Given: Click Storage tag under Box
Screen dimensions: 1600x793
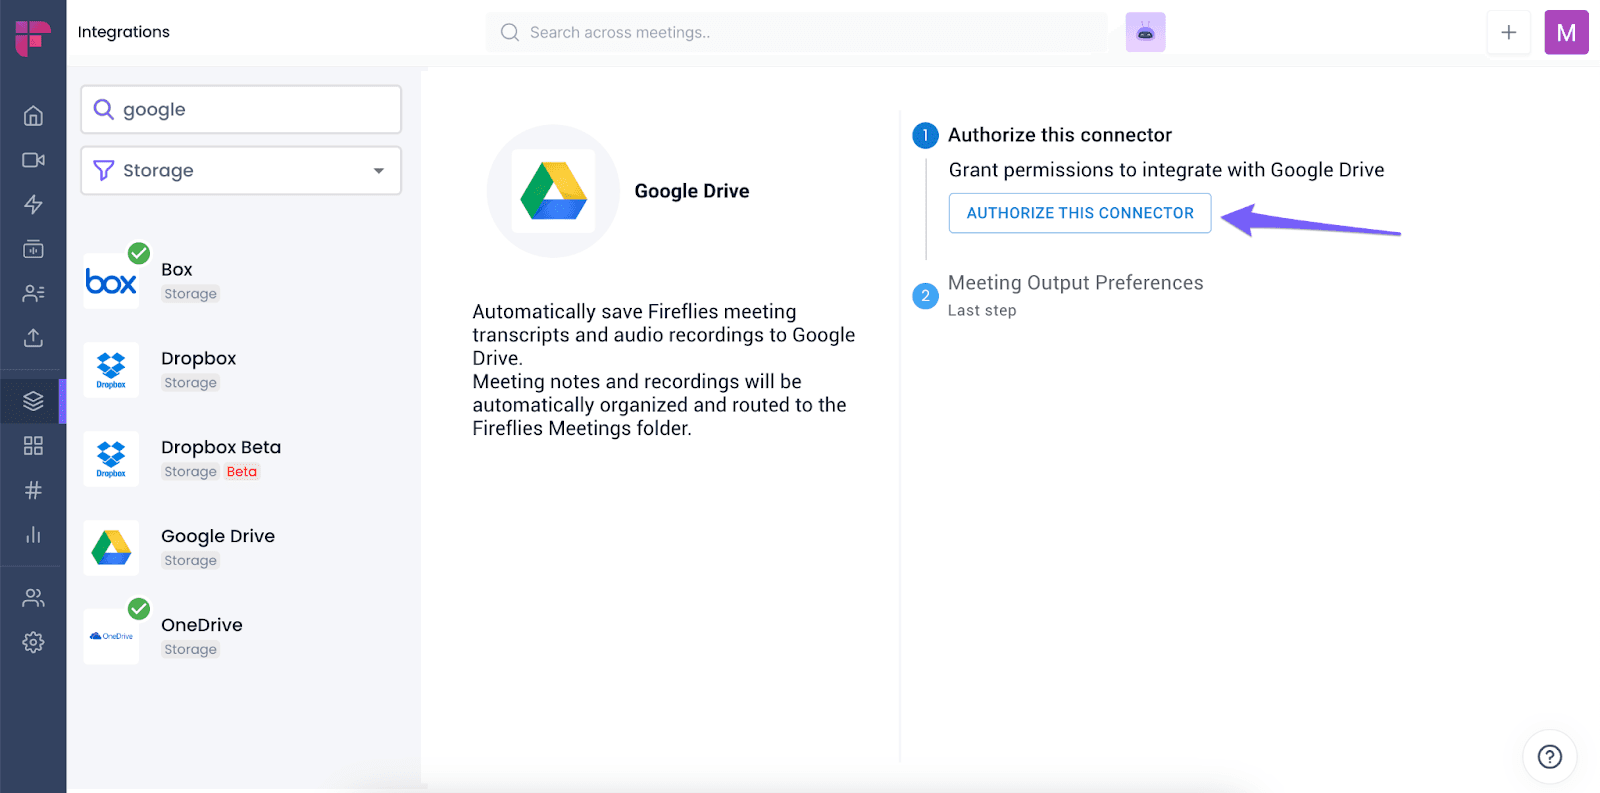Looking at the screenshot, I should tap(190, 294).
